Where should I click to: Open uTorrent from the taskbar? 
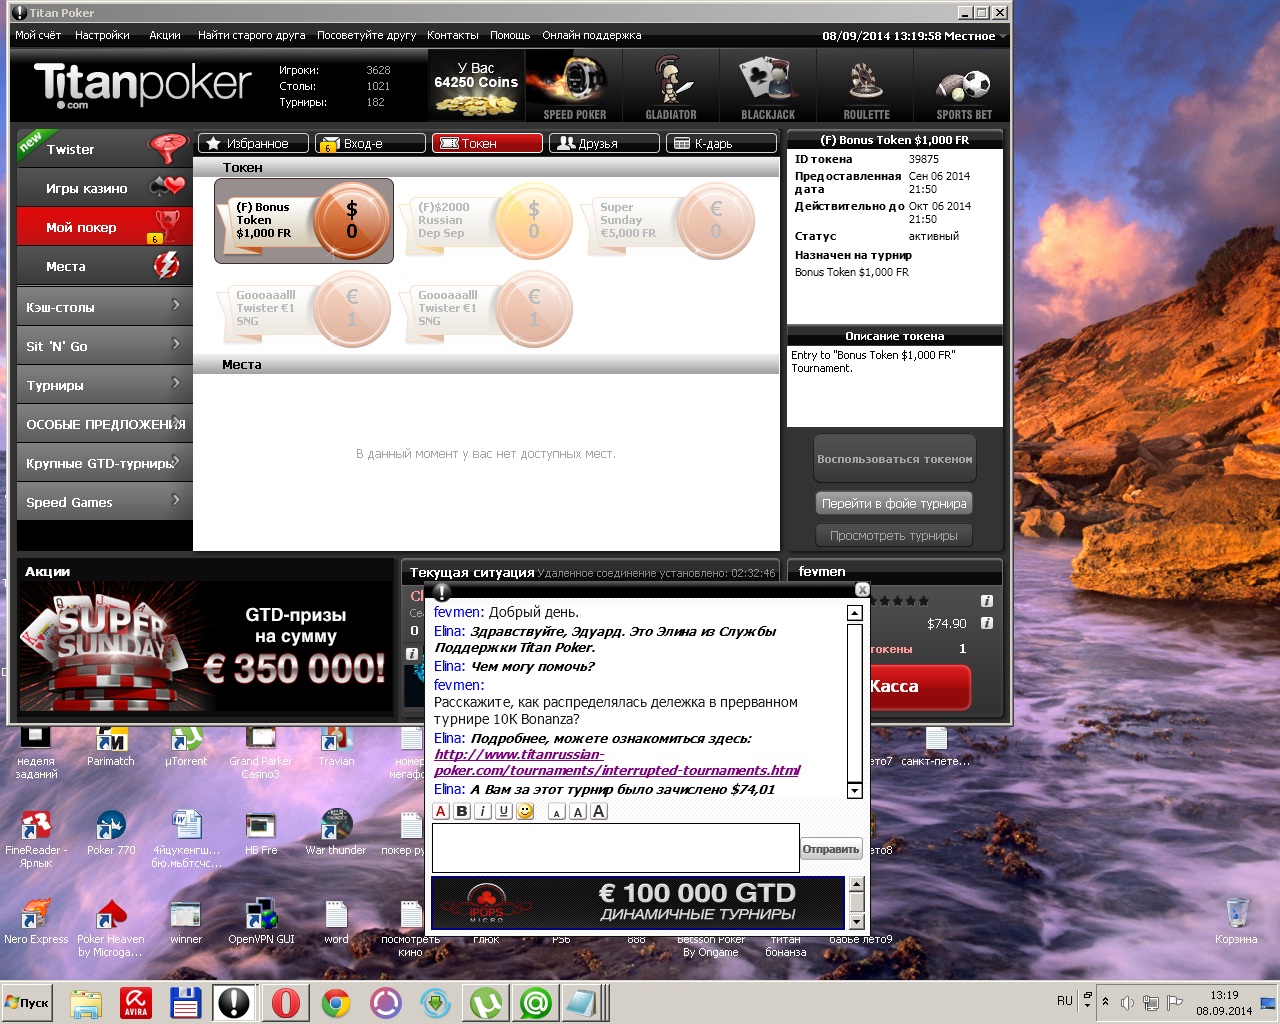(486, 1002)
